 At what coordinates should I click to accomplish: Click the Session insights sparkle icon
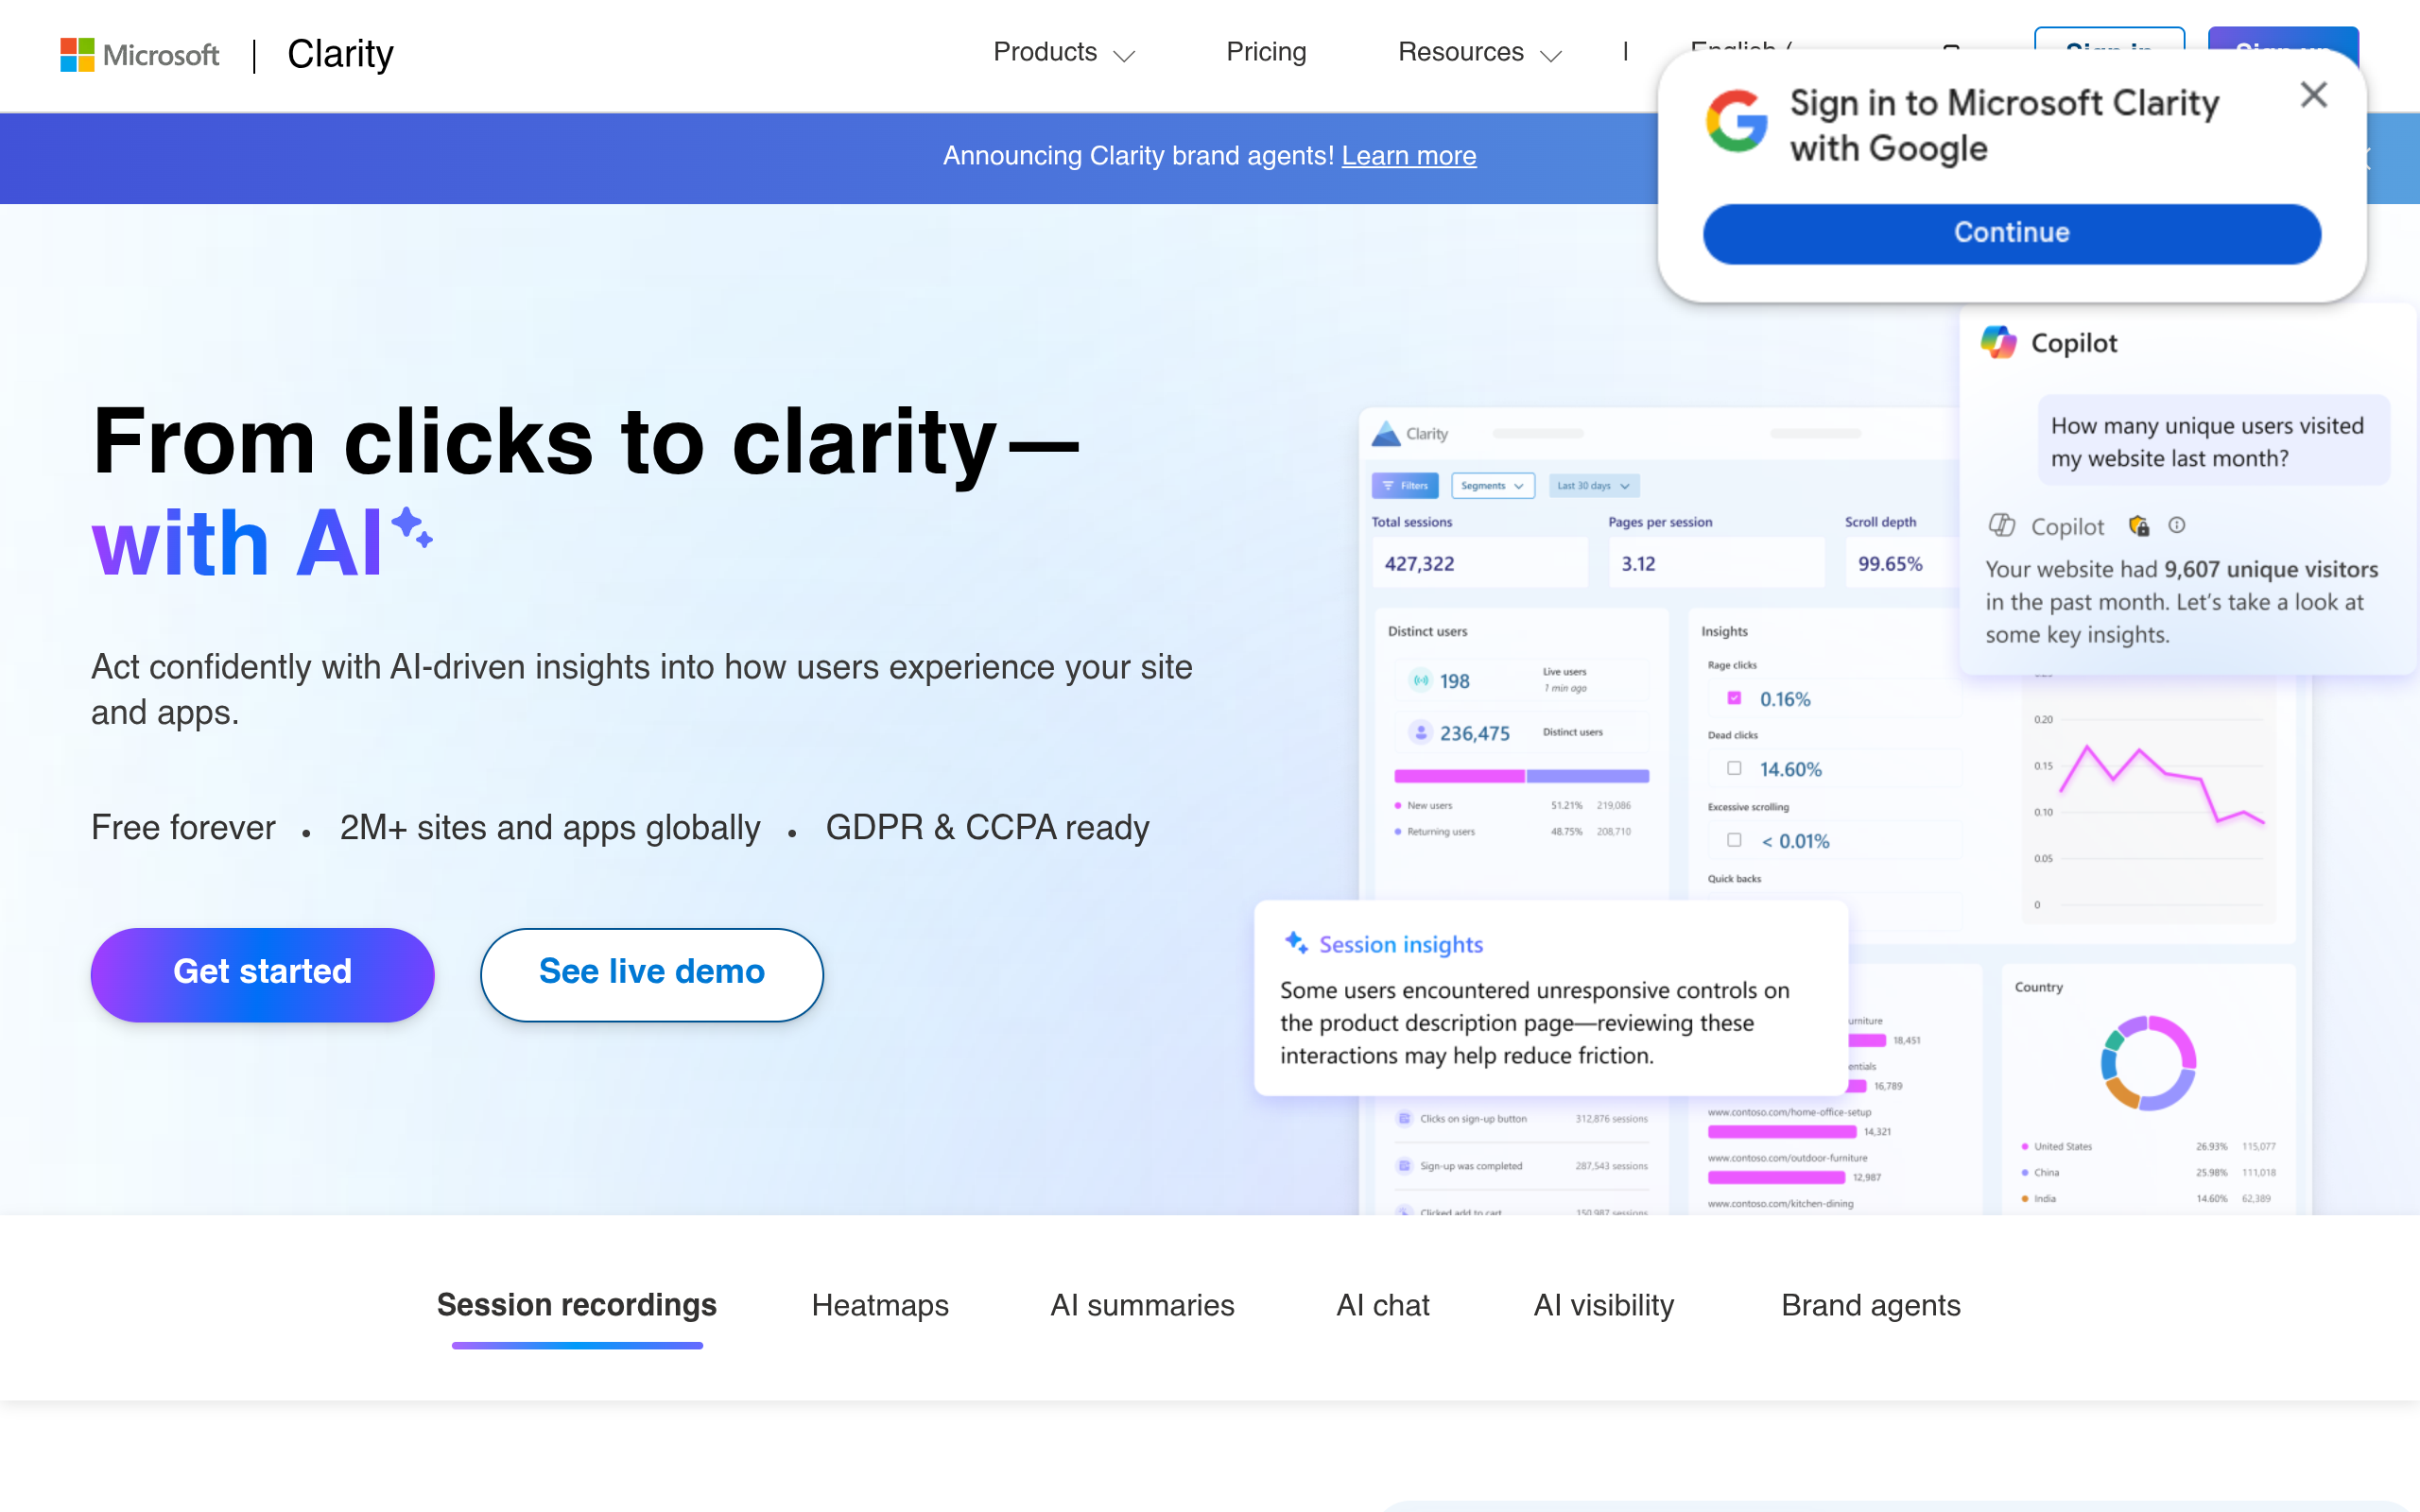pos(1296,943)
